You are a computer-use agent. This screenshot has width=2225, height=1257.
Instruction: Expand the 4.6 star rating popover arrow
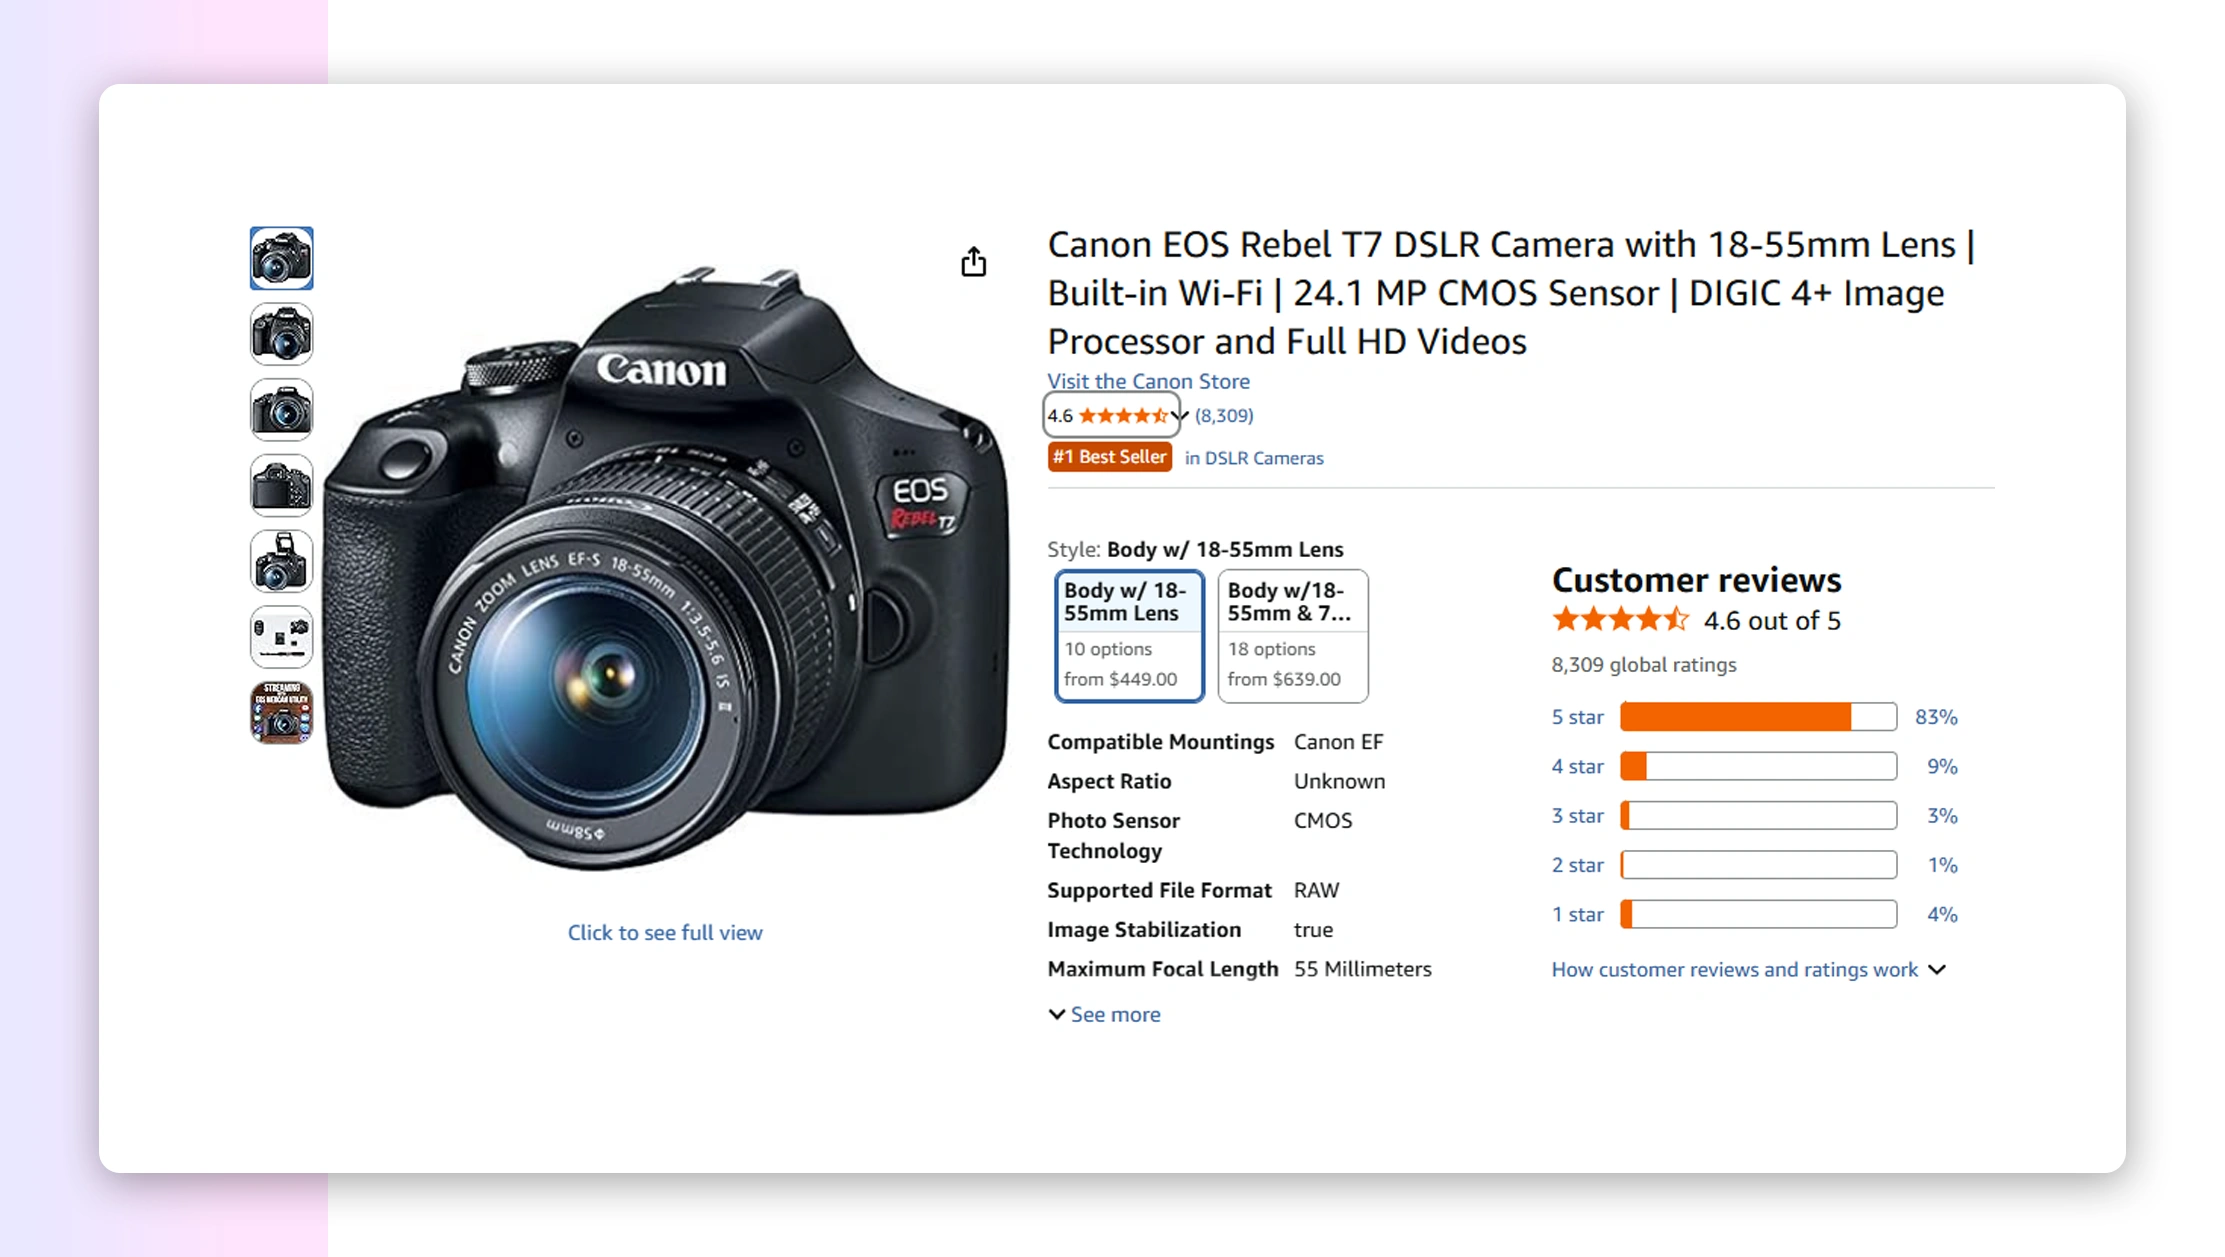[1180, 416]
